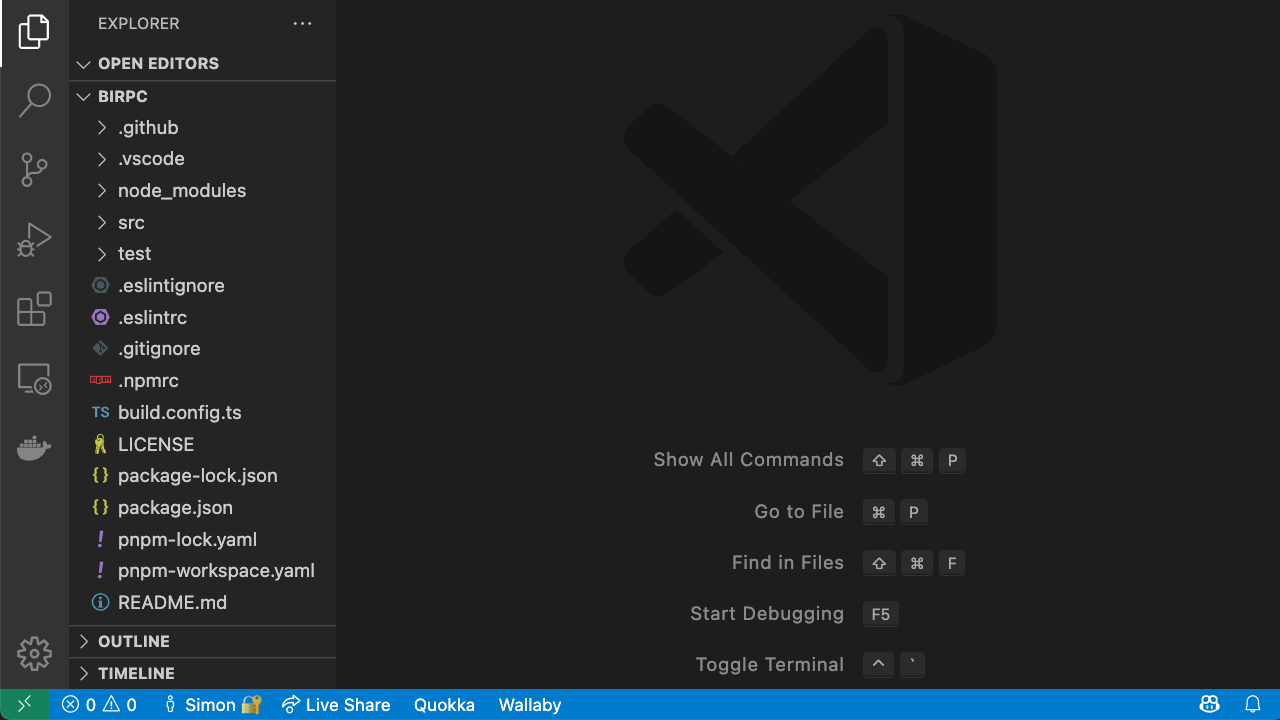
Task: Select the README.md file name
Action: pos(172,602)
